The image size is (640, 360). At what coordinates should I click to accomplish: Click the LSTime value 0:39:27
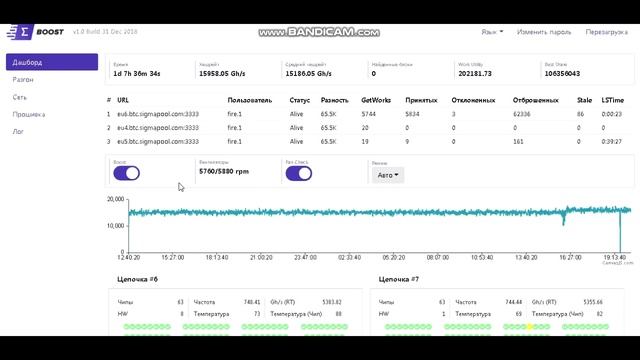[611, 142]
